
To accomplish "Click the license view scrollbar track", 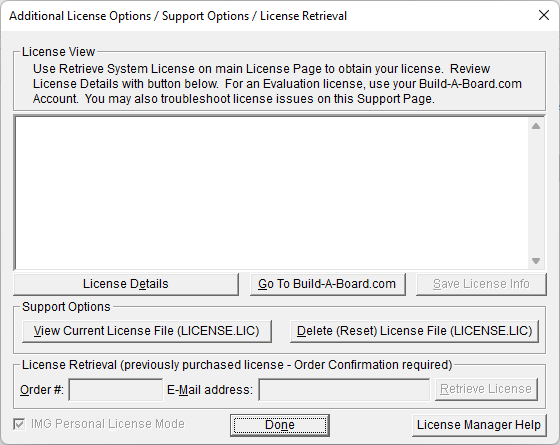I will coord(536,193).
